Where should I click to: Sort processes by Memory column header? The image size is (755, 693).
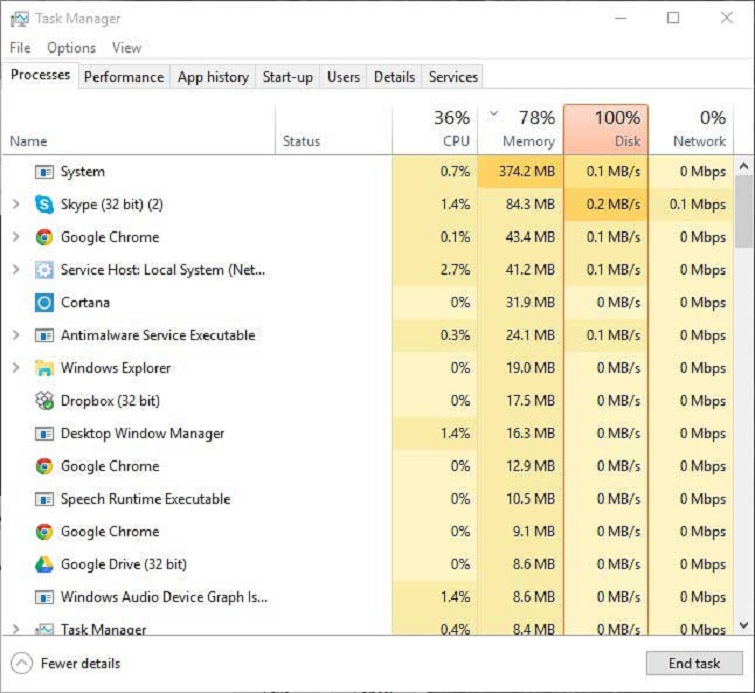tap(521, 129)
